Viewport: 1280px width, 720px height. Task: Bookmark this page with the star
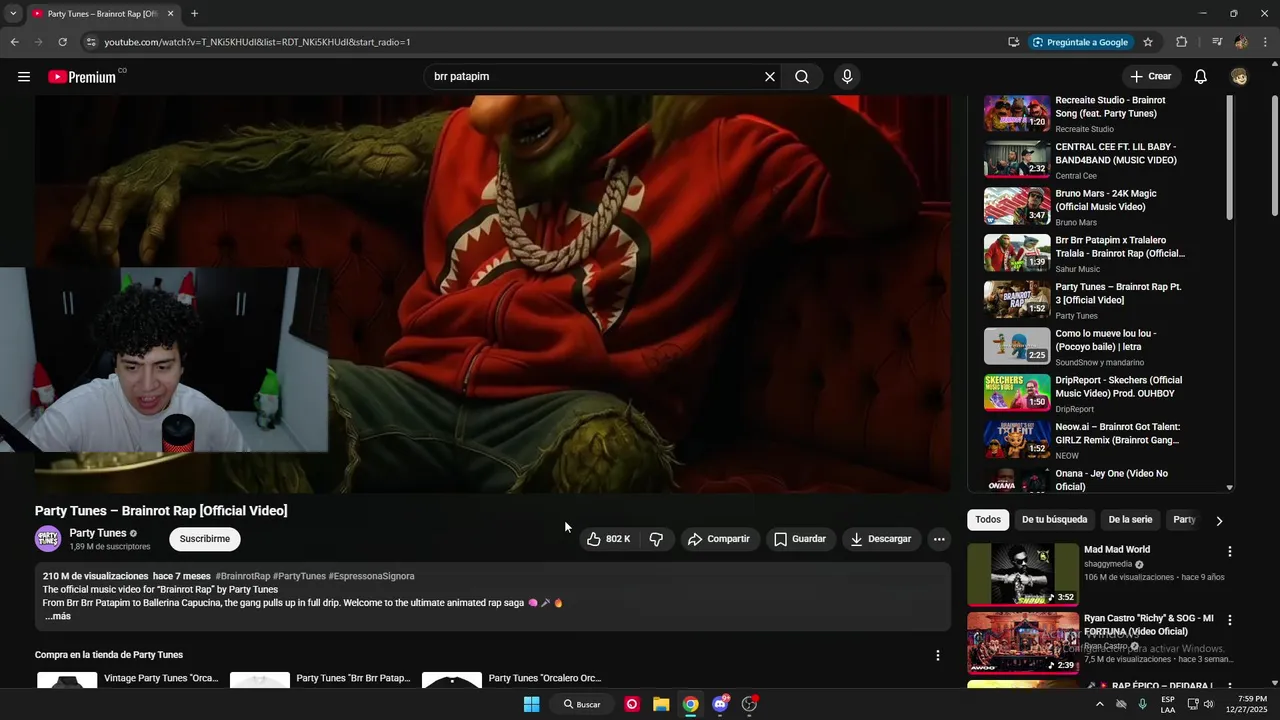1148,42
